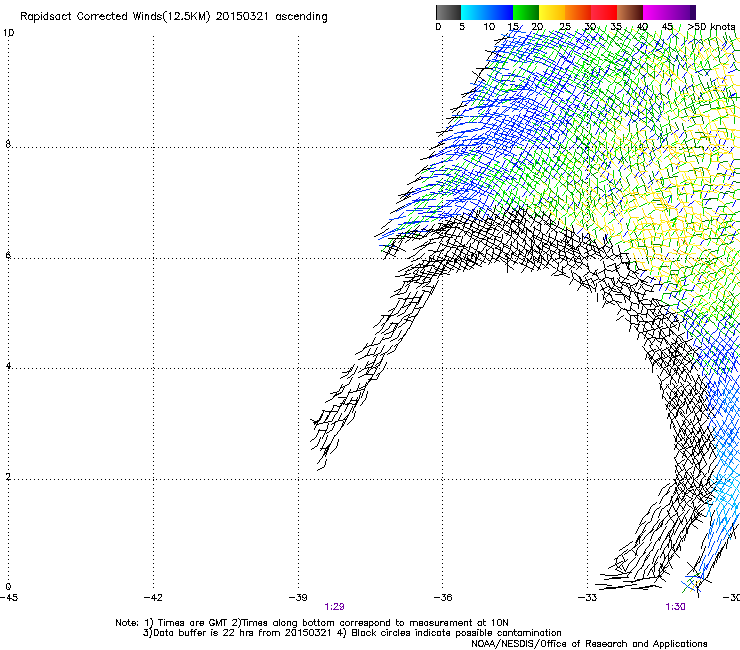Click the longitude label '-39'
Image resolution: width=740 pixels, height=650 pixels.
click(x=298, y=598)
